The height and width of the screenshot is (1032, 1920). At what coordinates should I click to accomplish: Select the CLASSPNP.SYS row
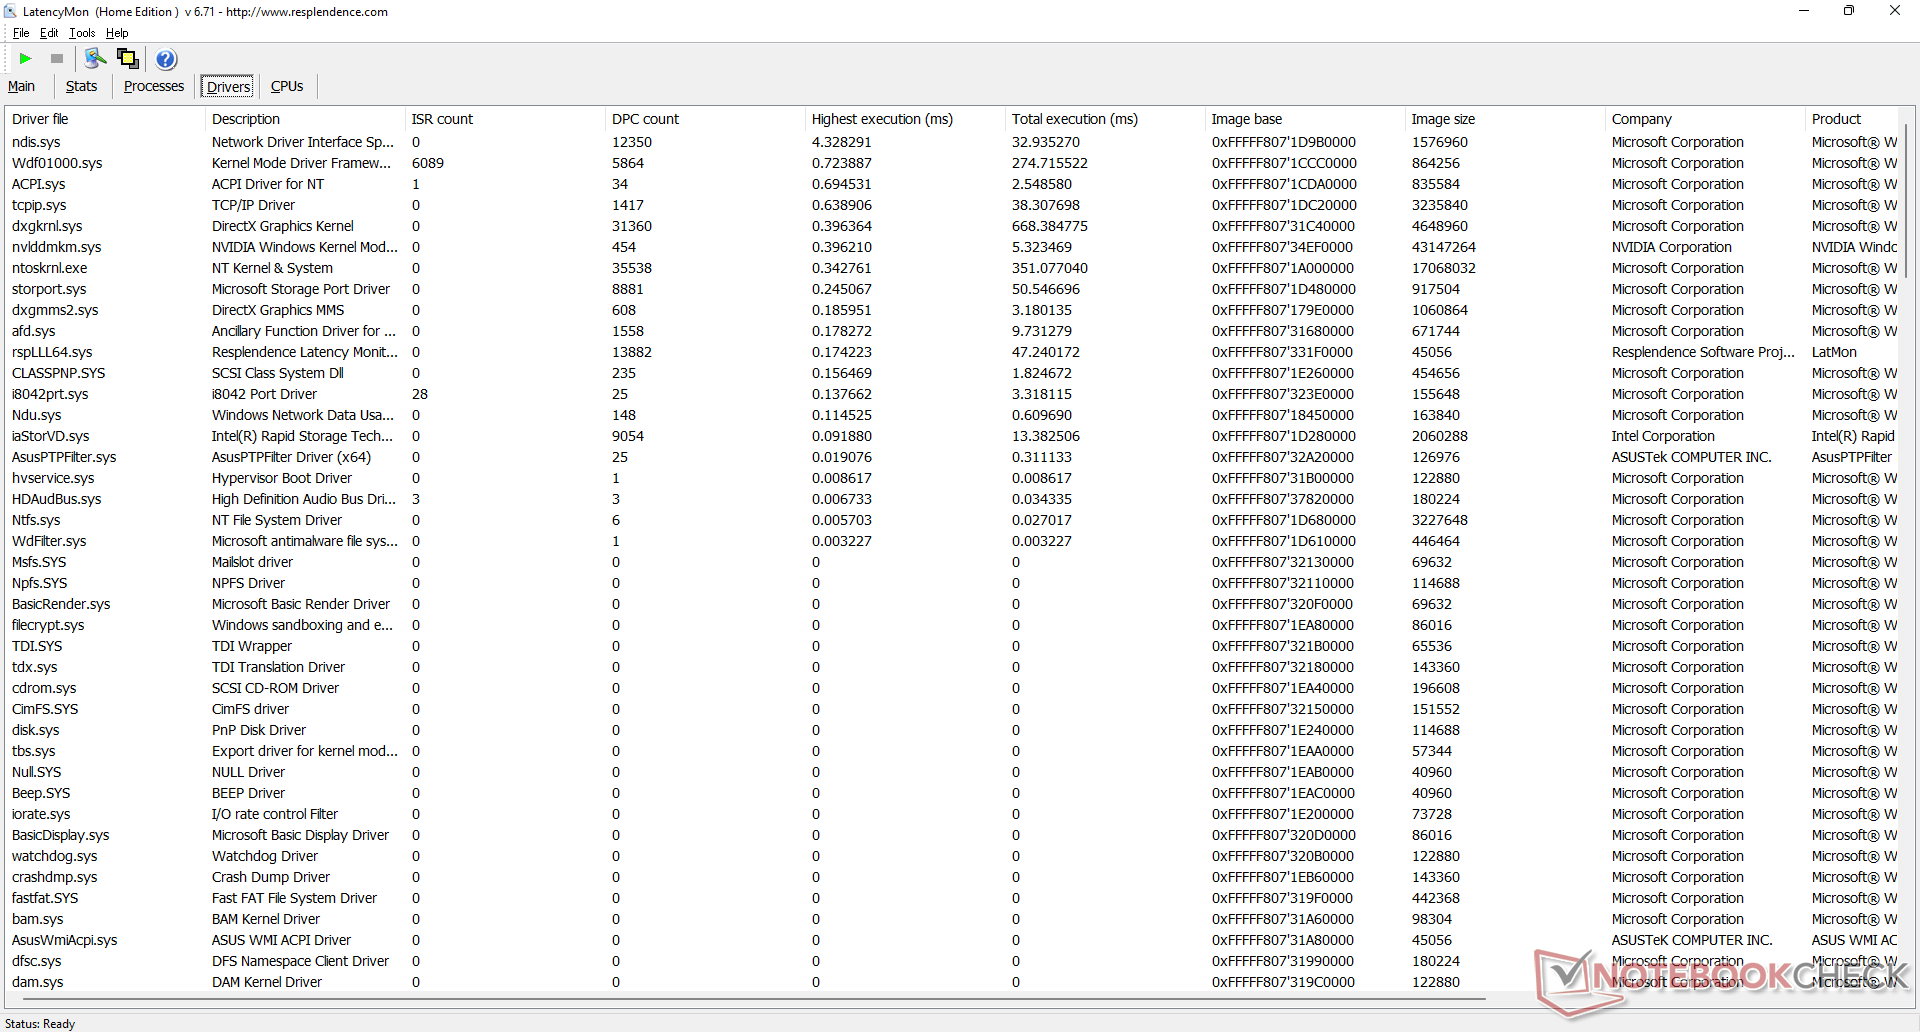pos(952,373)
